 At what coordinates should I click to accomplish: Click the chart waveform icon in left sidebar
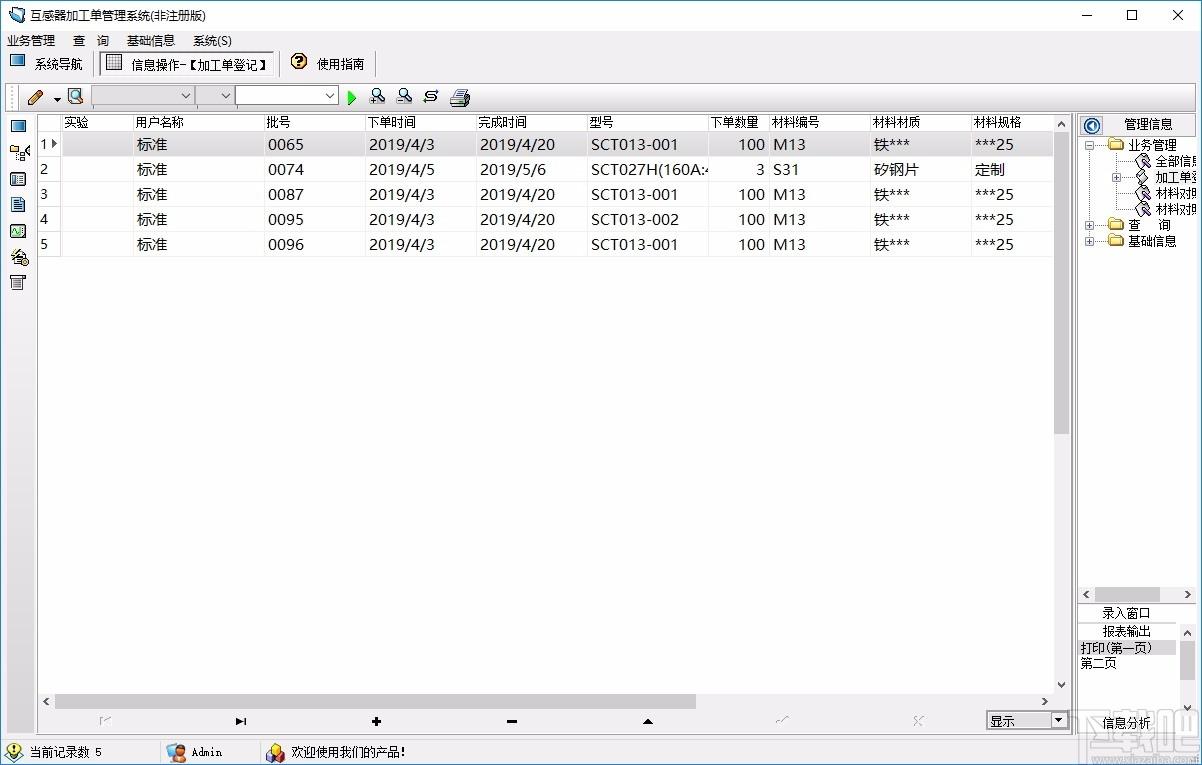(17, 231)
